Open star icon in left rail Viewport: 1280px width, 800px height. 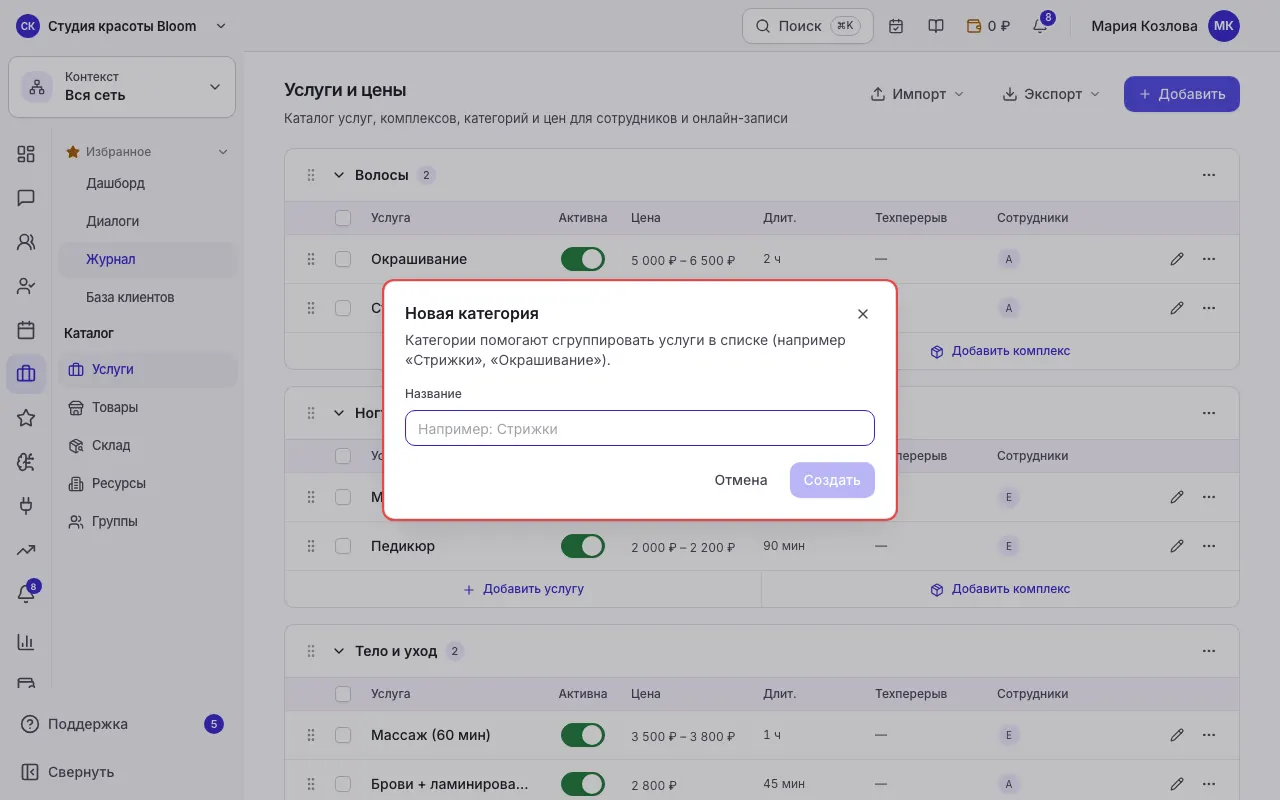26,418
